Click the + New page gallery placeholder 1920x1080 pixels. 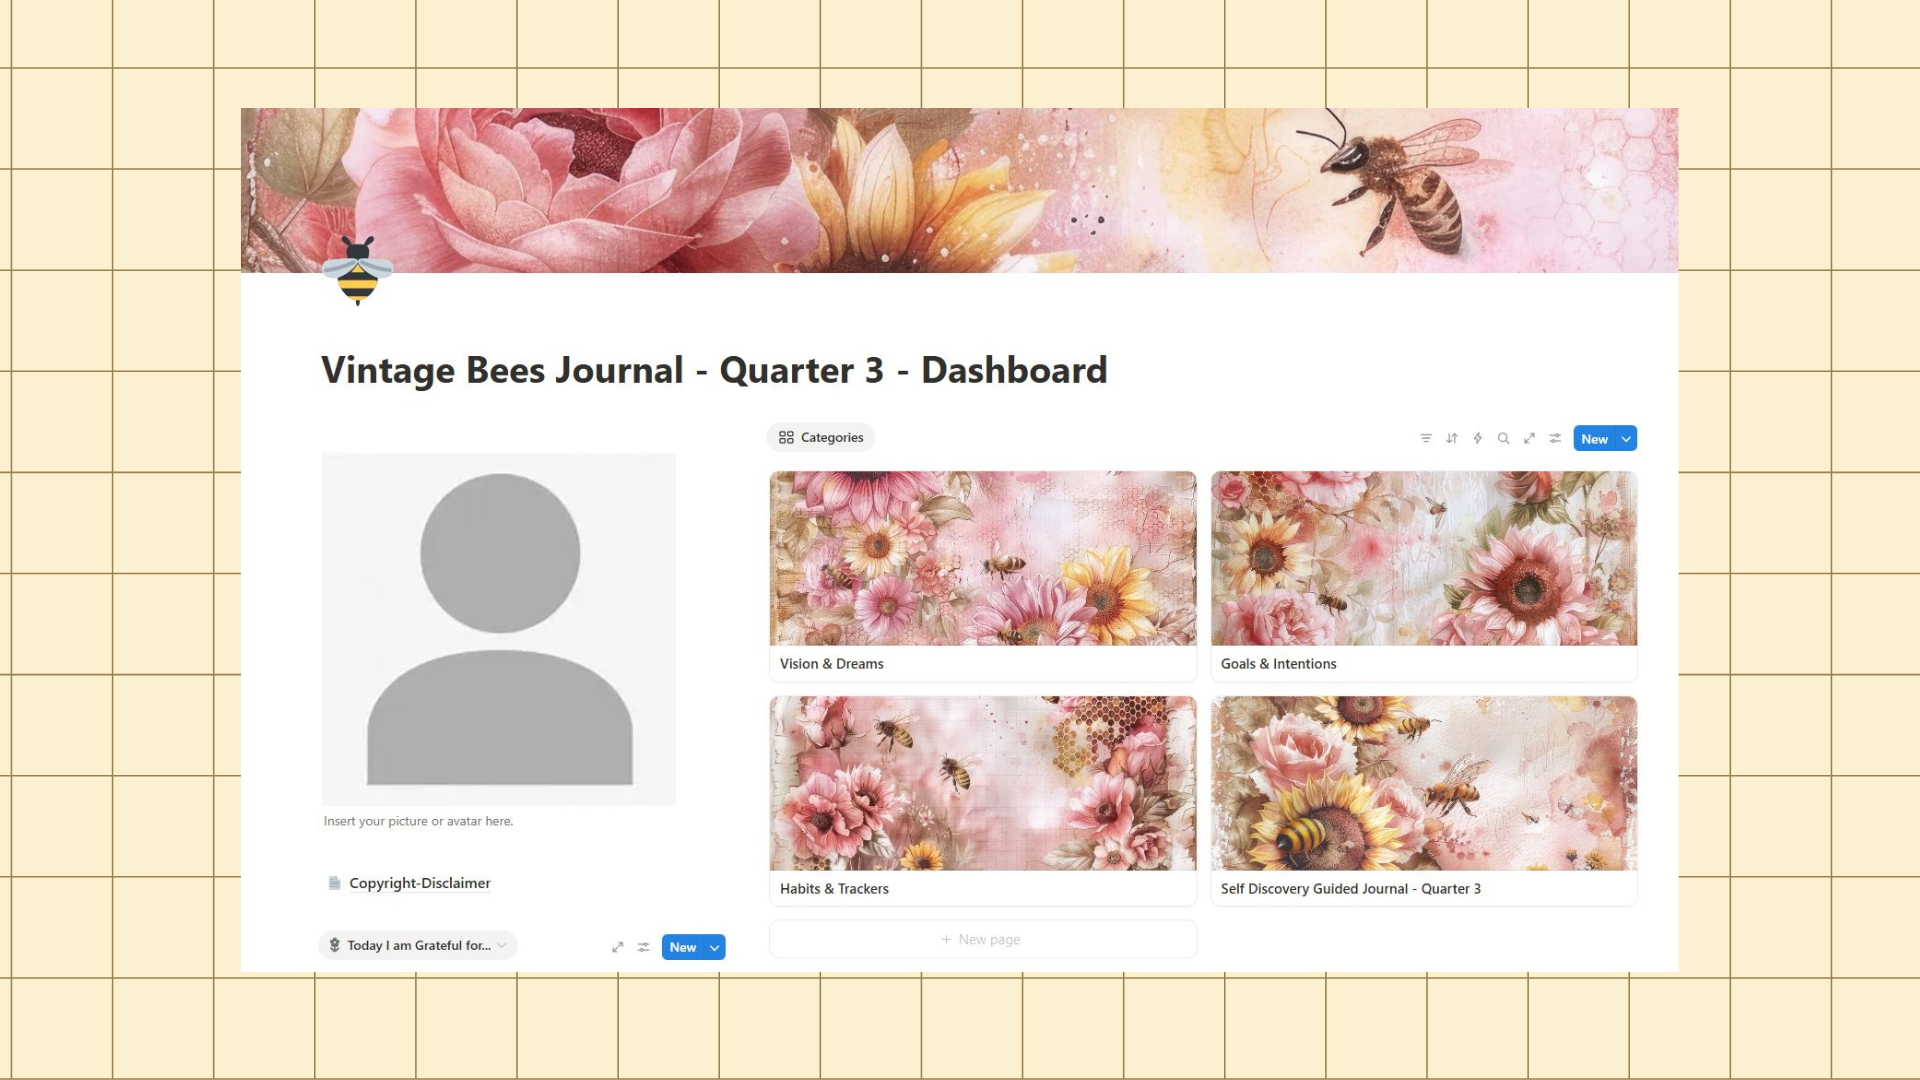tap(982, 939)
